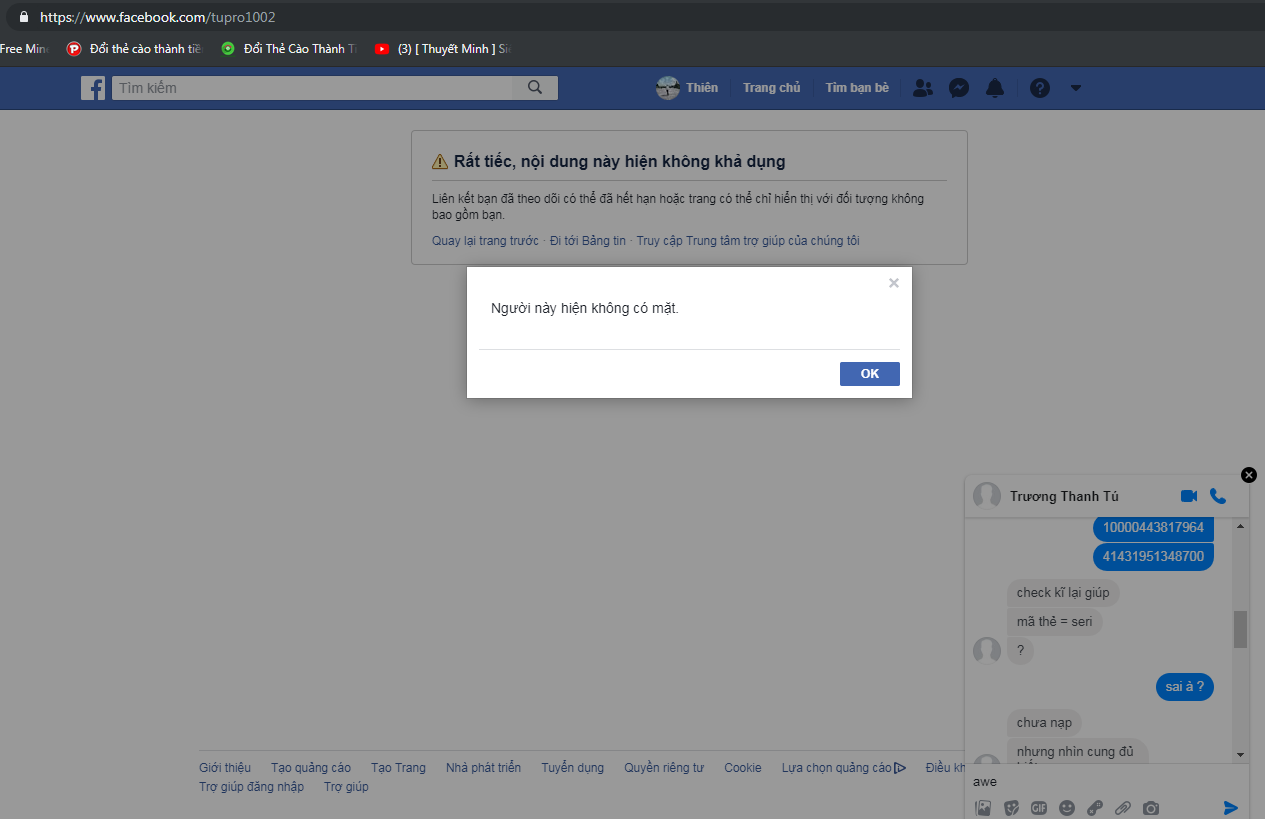Open Nhà phát triển footer link
The width and height of the screenshot is (1265, 819).
(x=483, y=768)
